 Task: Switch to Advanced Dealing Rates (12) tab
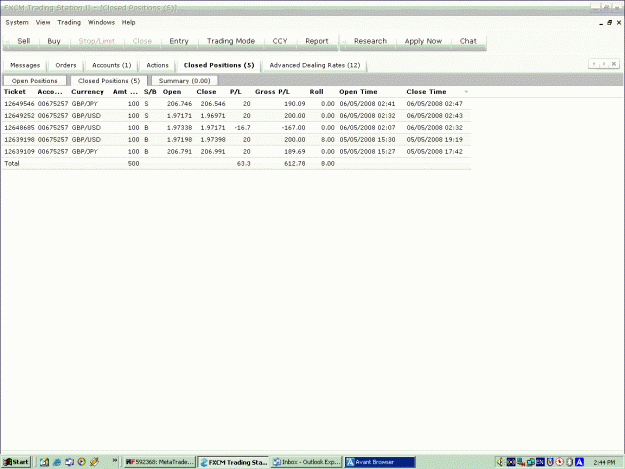315,65
